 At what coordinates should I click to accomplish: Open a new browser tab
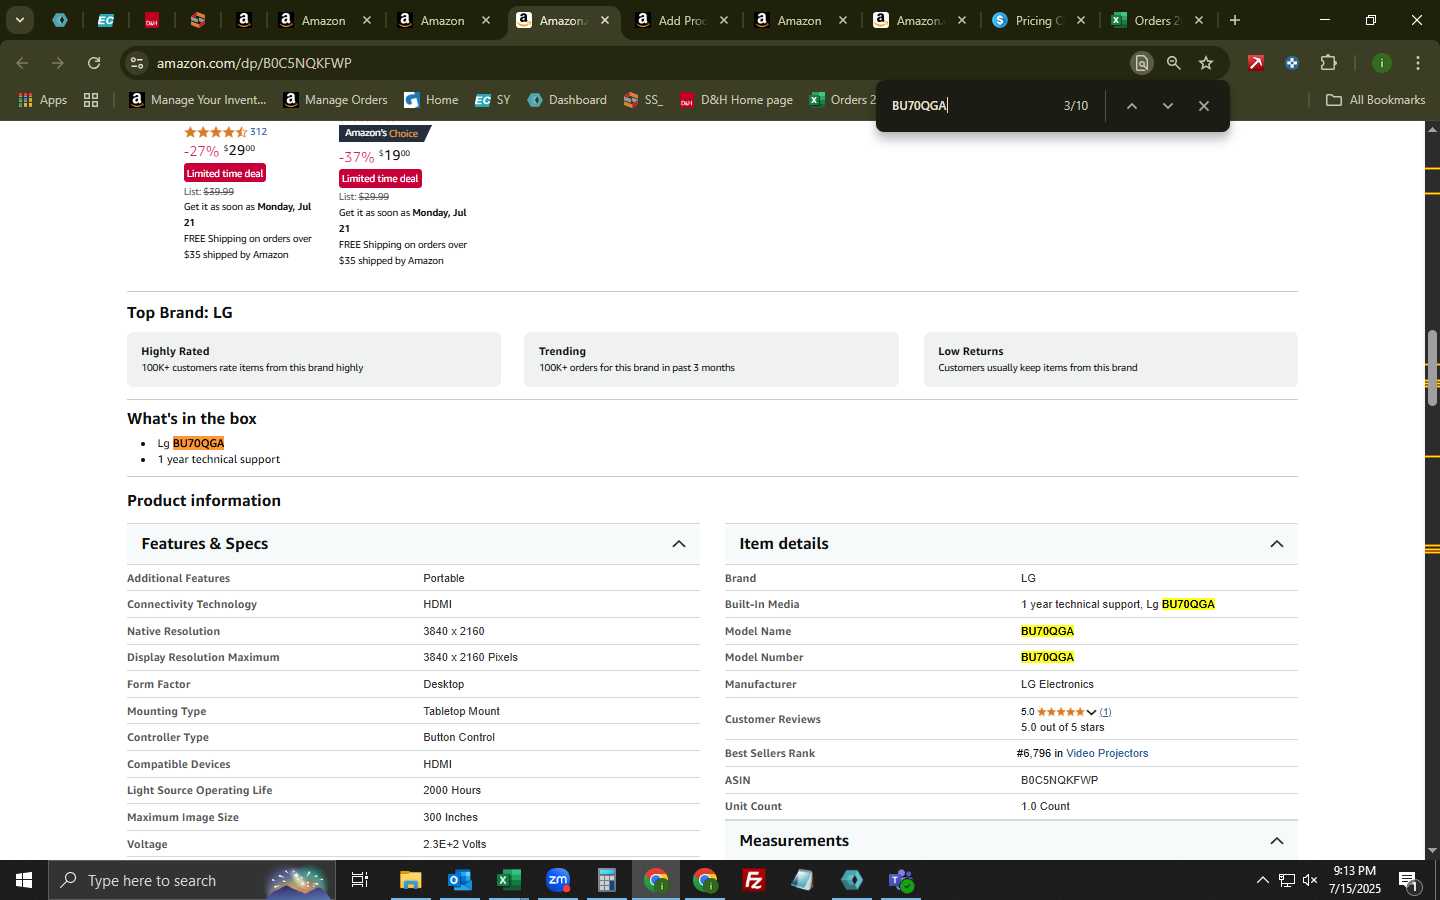pos(1235,20)
